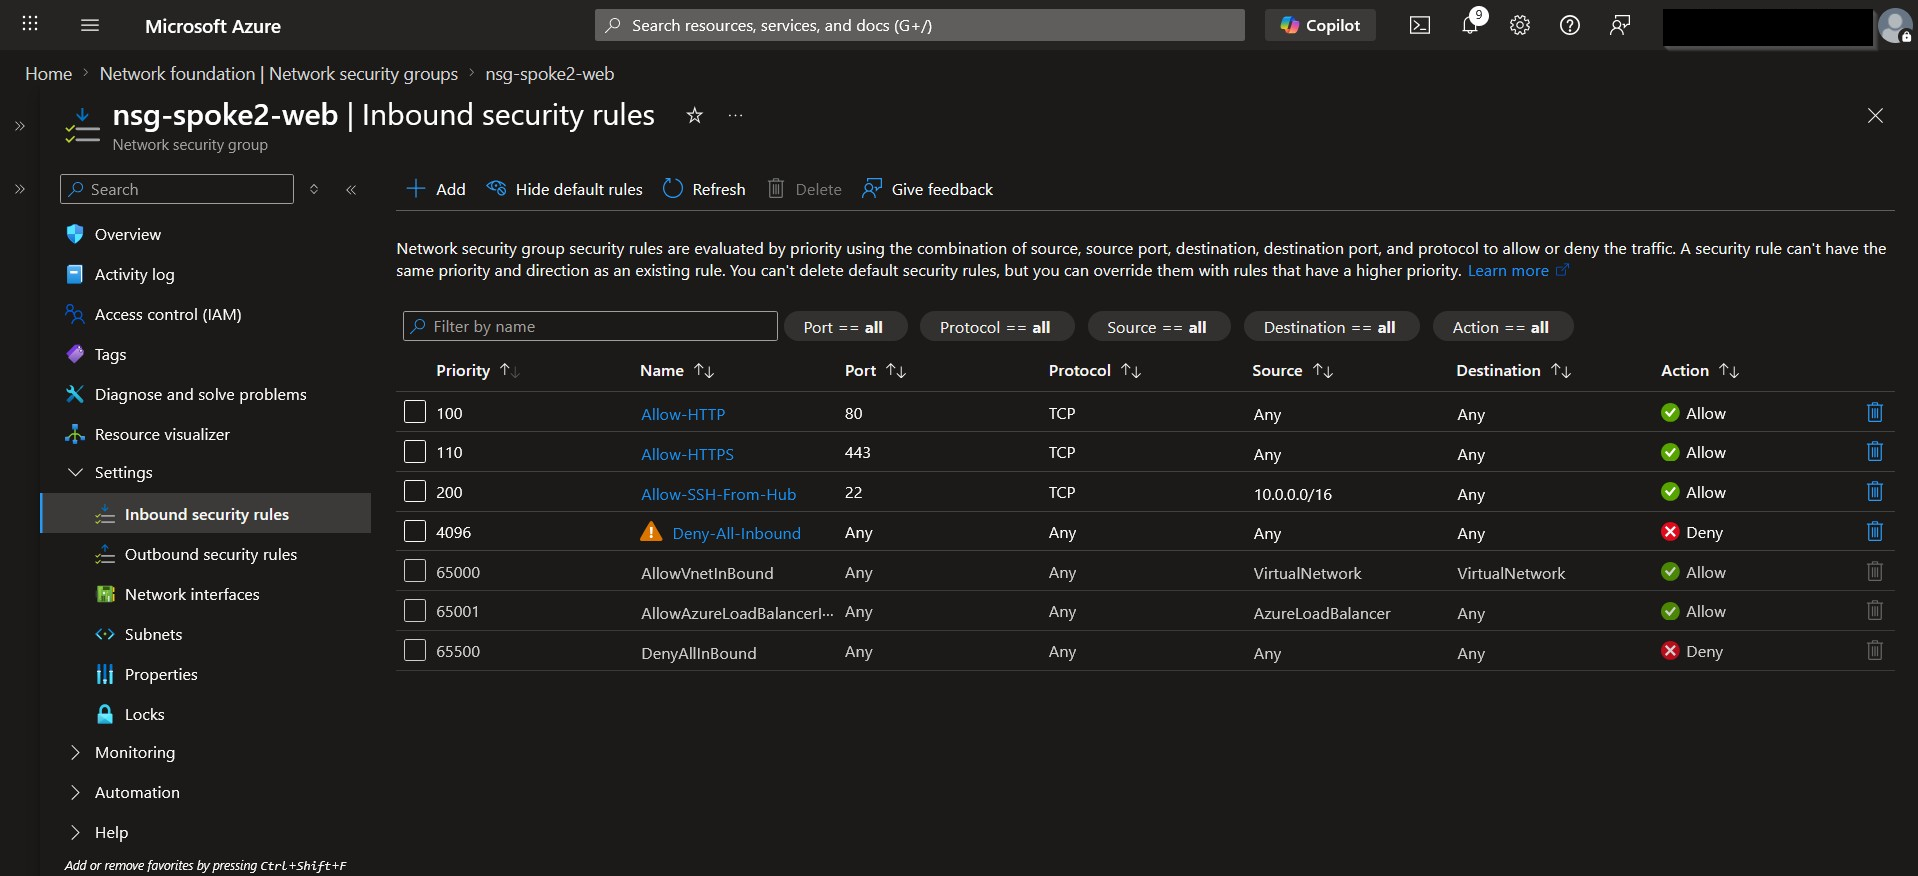This screenshot has width=1918, height=876.
Task: Click Hide default rules button
Action: (565, 189)
